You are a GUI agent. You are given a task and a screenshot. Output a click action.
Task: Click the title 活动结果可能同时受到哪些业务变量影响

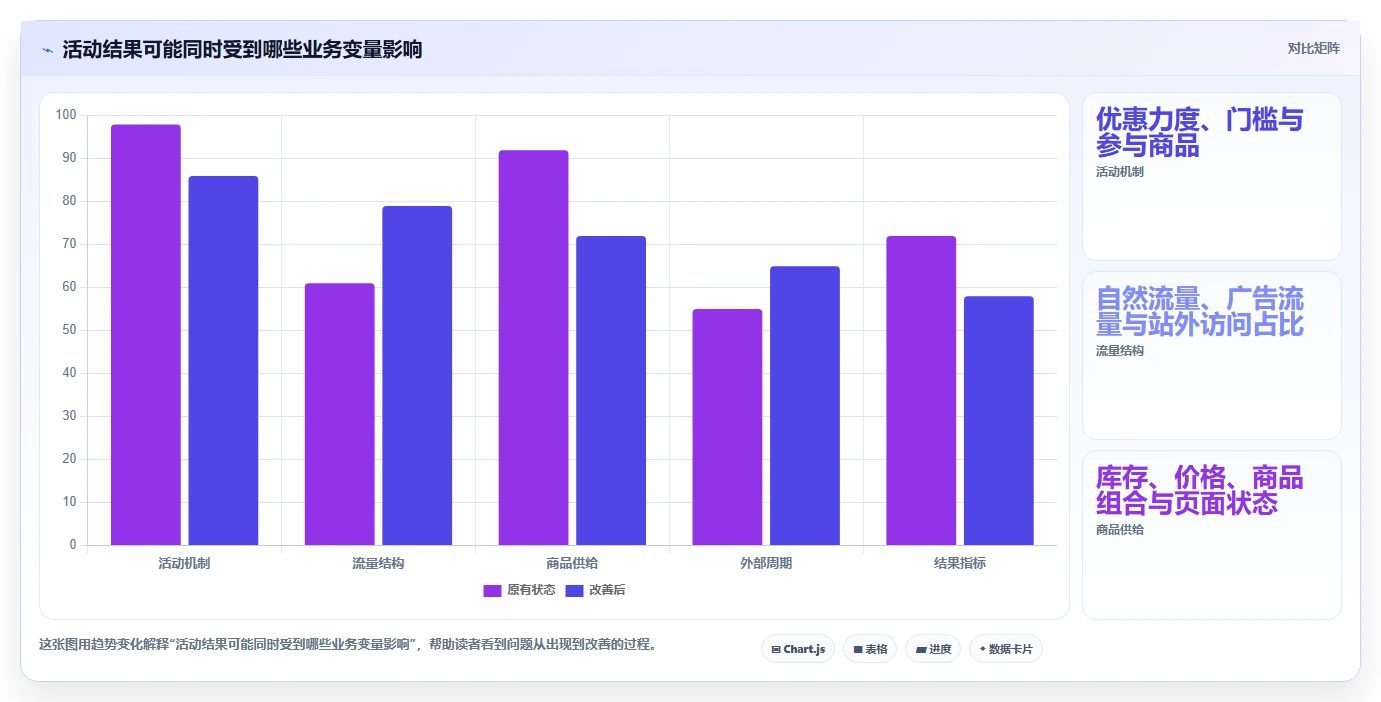tap(242, 49)
